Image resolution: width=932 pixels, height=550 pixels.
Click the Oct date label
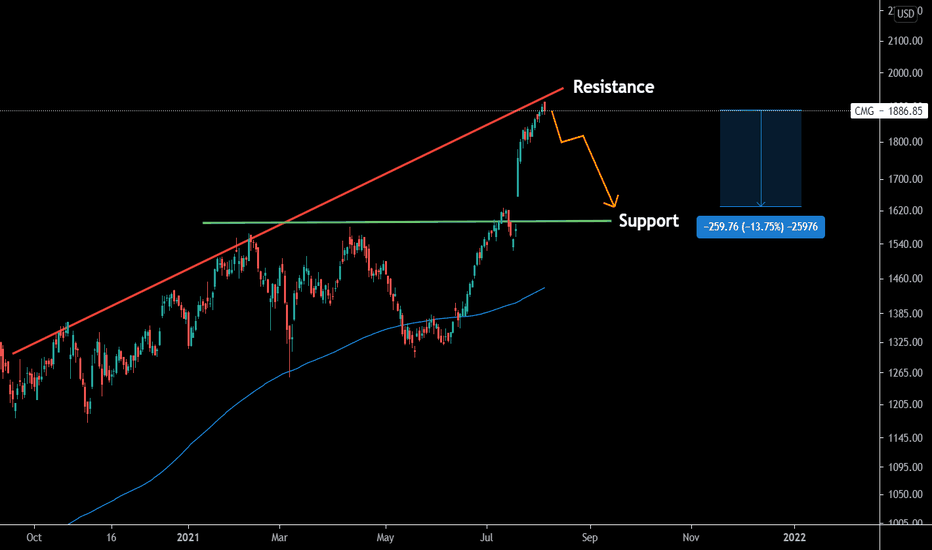pos(34,538)
